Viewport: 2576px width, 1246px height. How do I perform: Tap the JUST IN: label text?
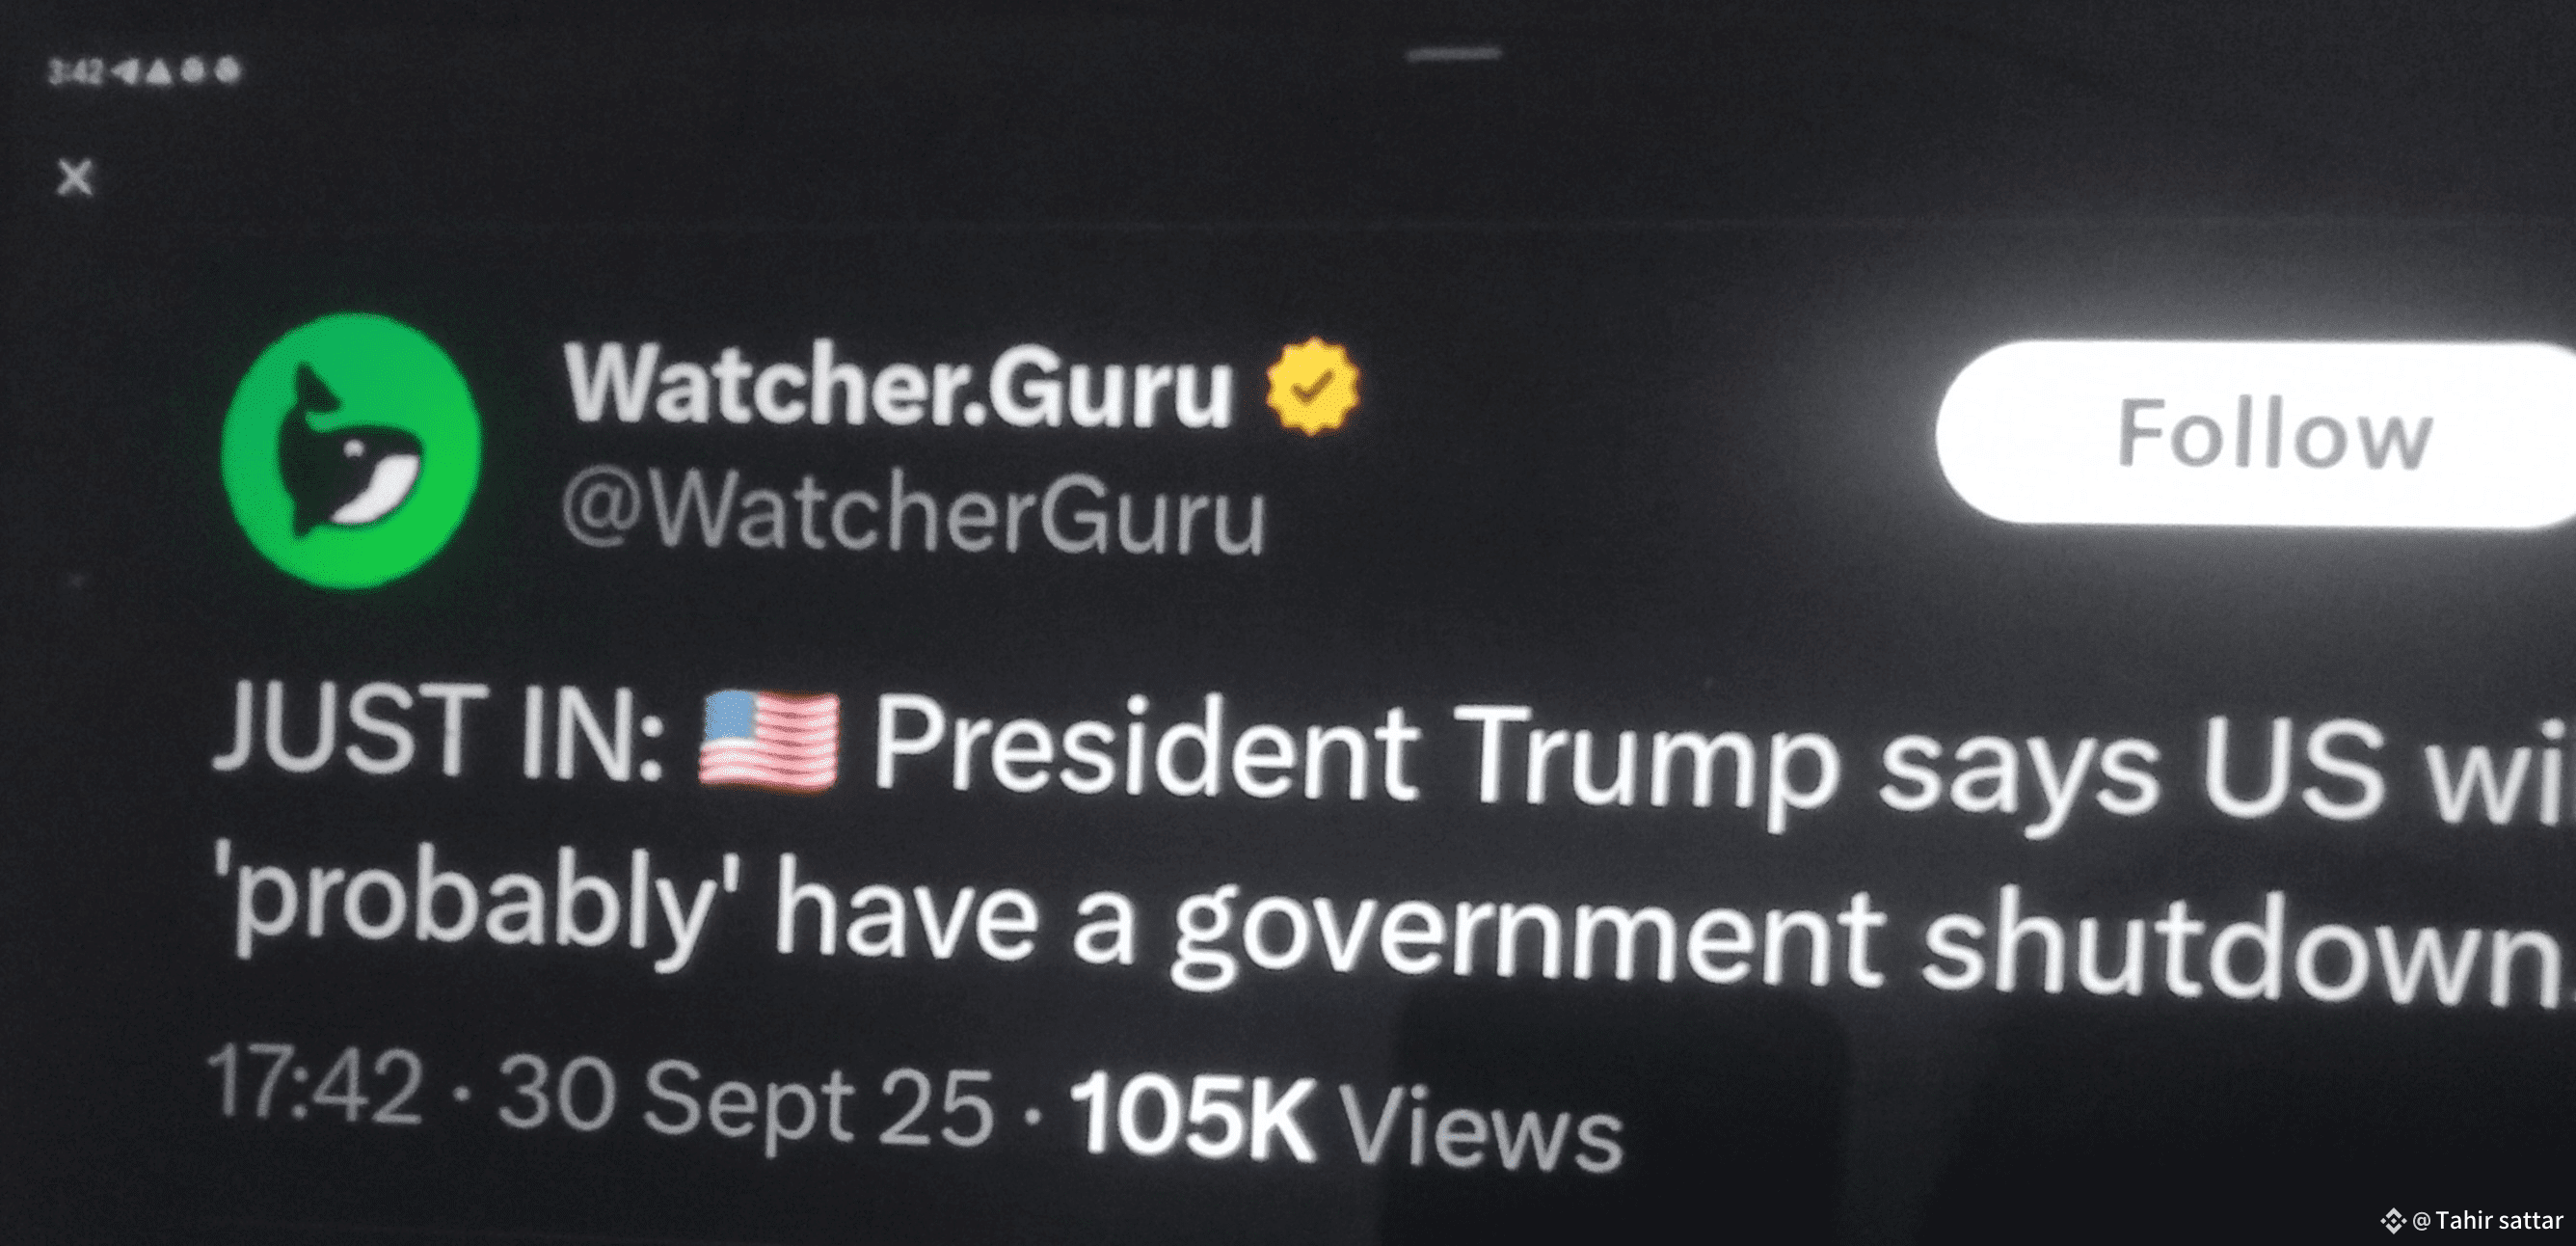click(438, 730)
